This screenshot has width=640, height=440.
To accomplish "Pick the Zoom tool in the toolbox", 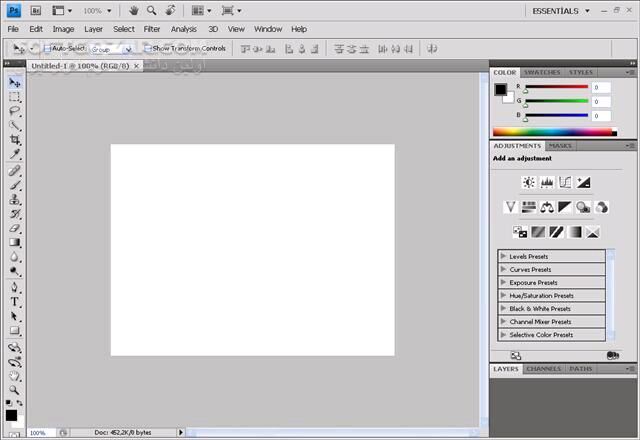I will click(15, 390).
